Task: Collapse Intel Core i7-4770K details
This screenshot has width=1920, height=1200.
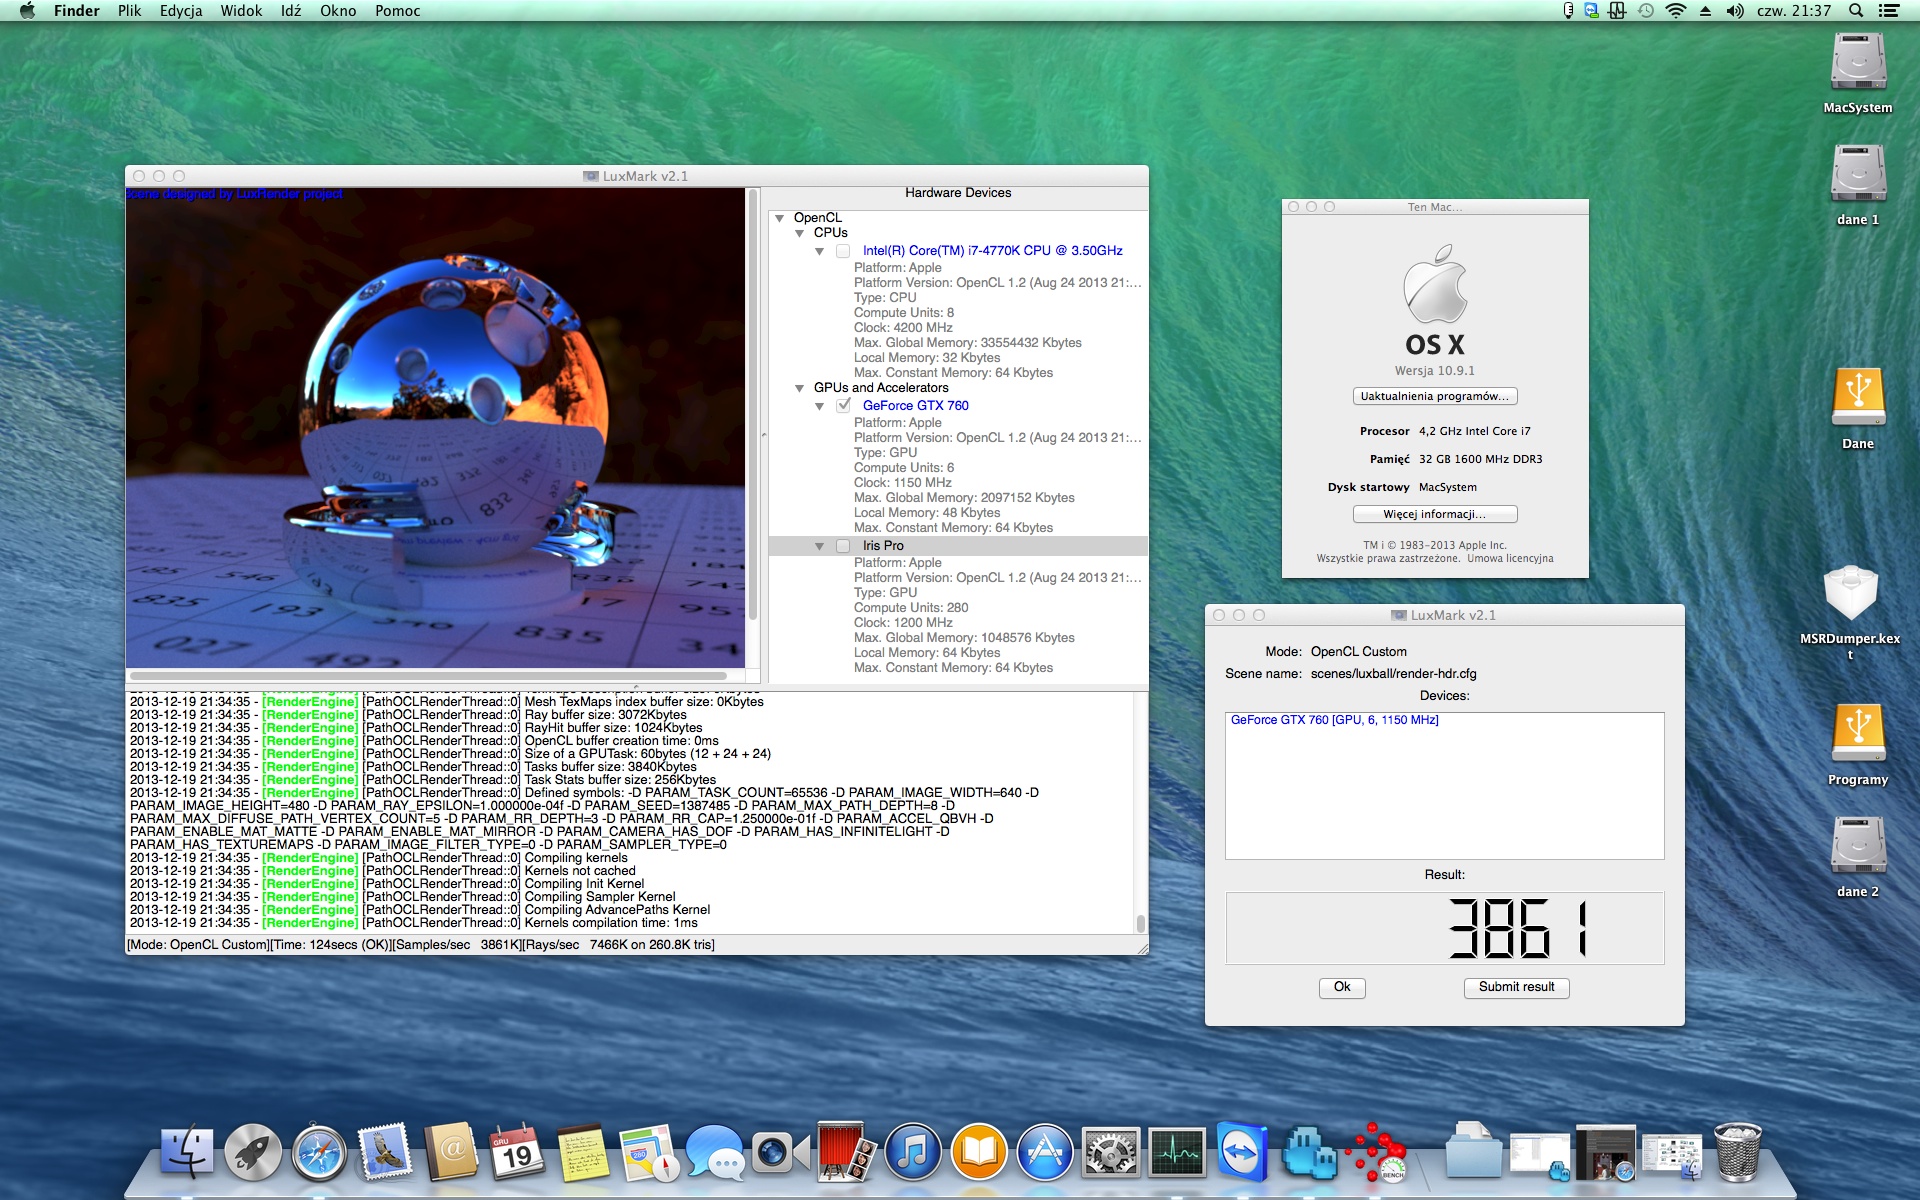Action: click(819, 251)
